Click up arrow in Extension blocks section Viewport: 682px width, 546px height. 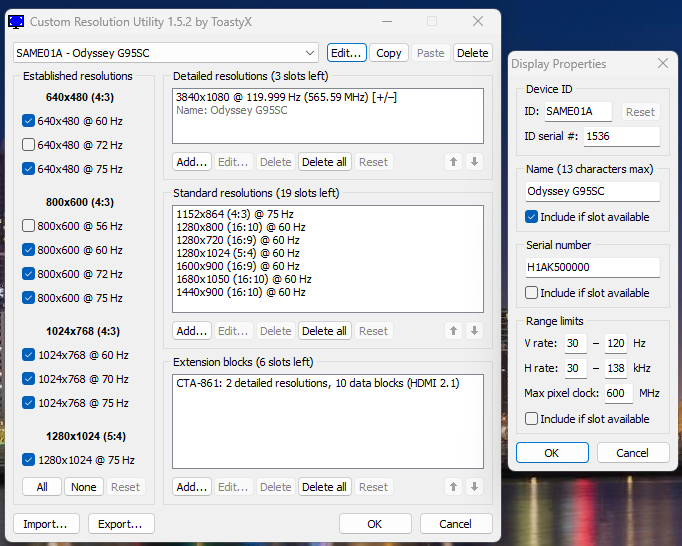(x=455, y=487)
